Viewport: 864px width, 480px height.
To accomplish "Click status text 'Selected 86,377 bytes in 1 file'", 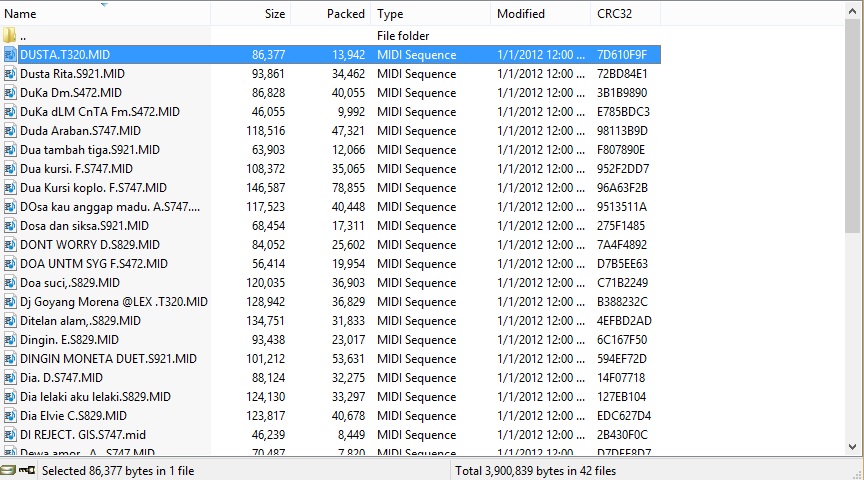I will tap(118, 471).
